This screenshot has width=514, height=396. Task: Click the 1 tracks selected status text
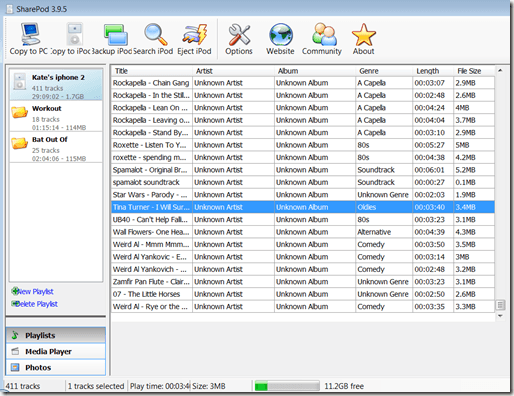[x=96, y=386]
